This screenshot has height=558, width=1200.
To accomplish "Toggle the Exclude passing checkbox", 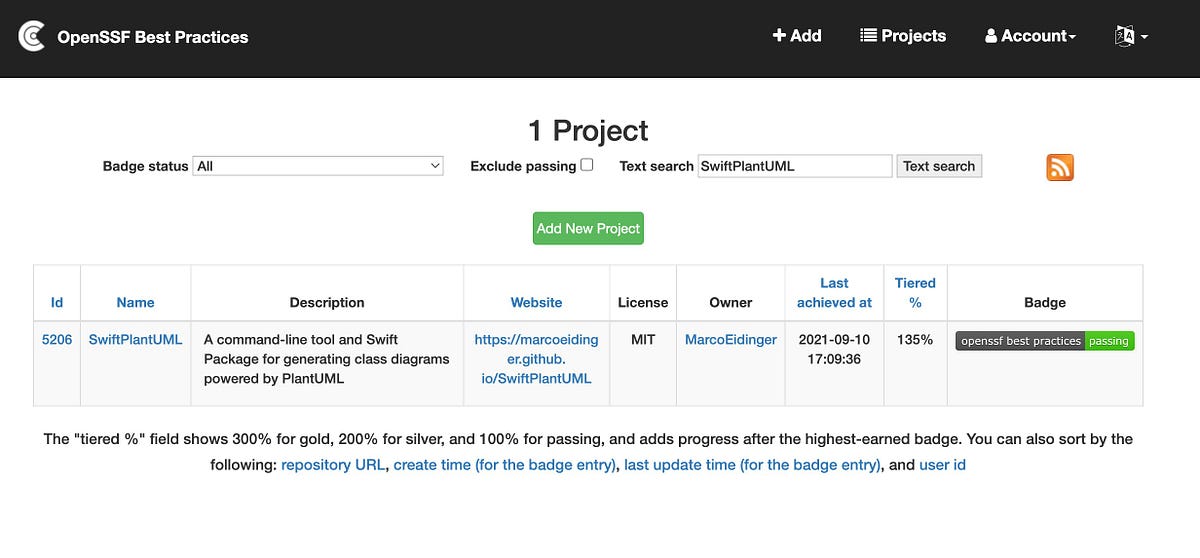I will [x=587, y=165].
